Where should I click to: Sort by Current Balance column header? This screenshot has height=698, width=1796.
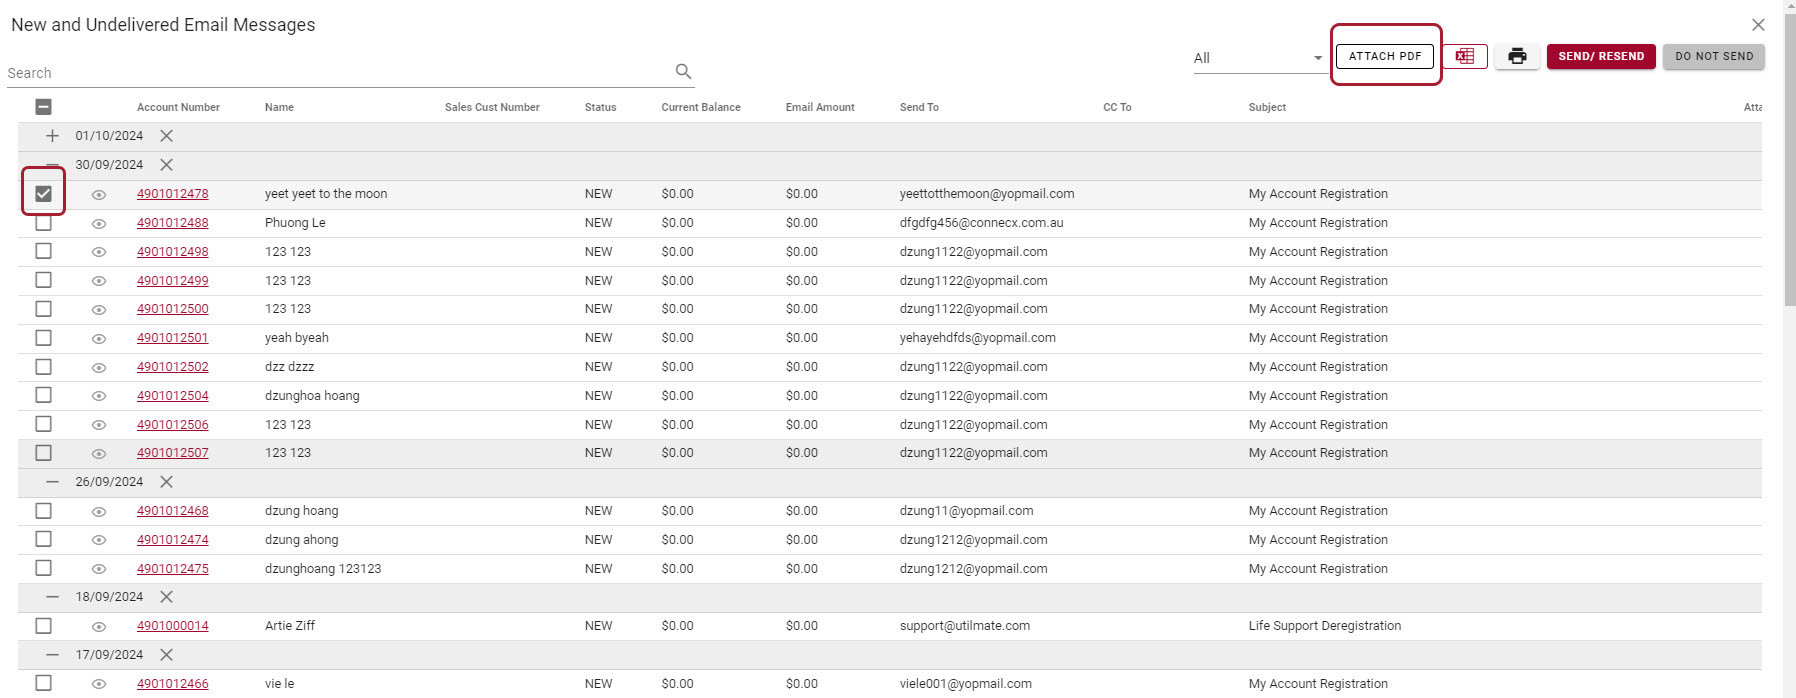700,107
